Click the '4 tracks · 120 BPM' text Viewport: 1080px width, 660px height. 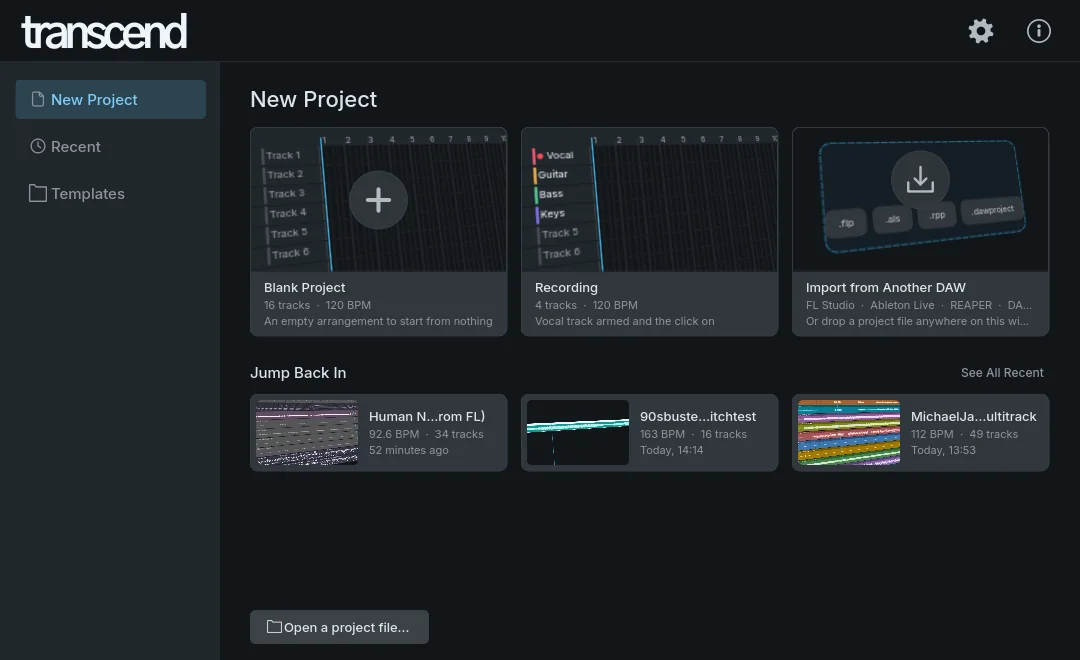pyautogui.click(x=586, y=305)
